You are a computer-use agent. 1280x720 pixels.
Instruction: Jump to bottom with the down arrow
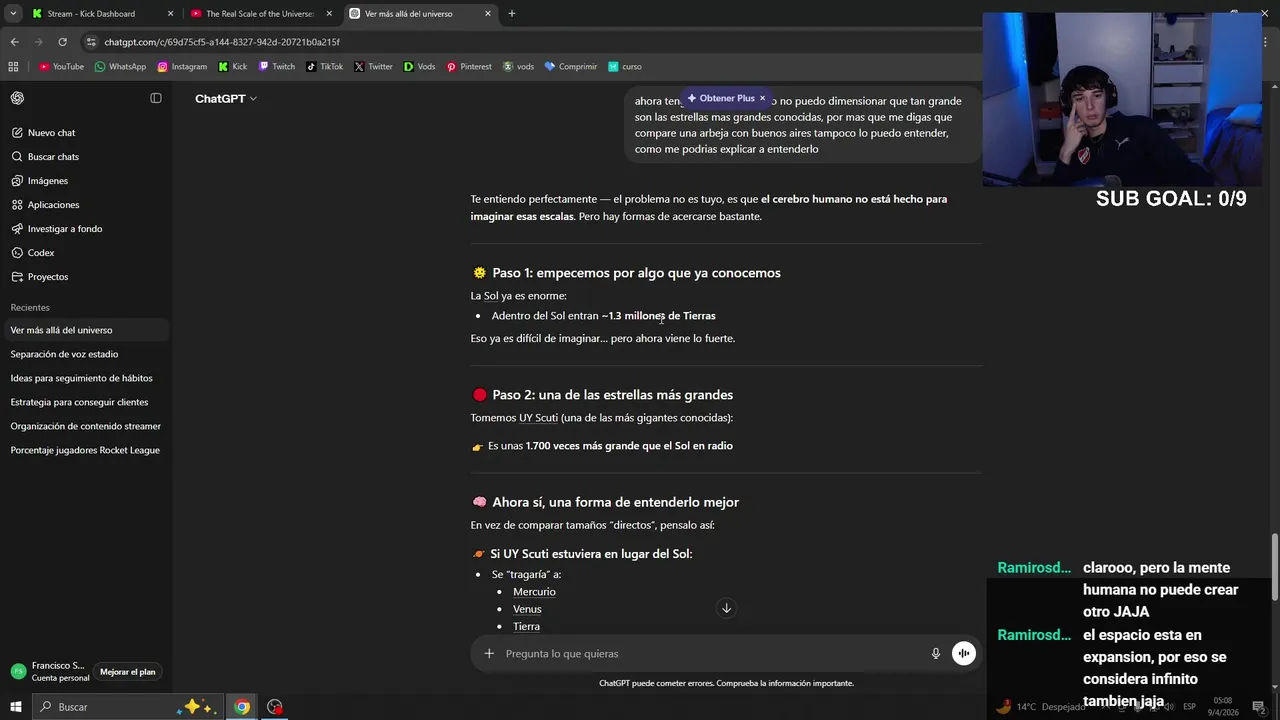click(727, 608)
